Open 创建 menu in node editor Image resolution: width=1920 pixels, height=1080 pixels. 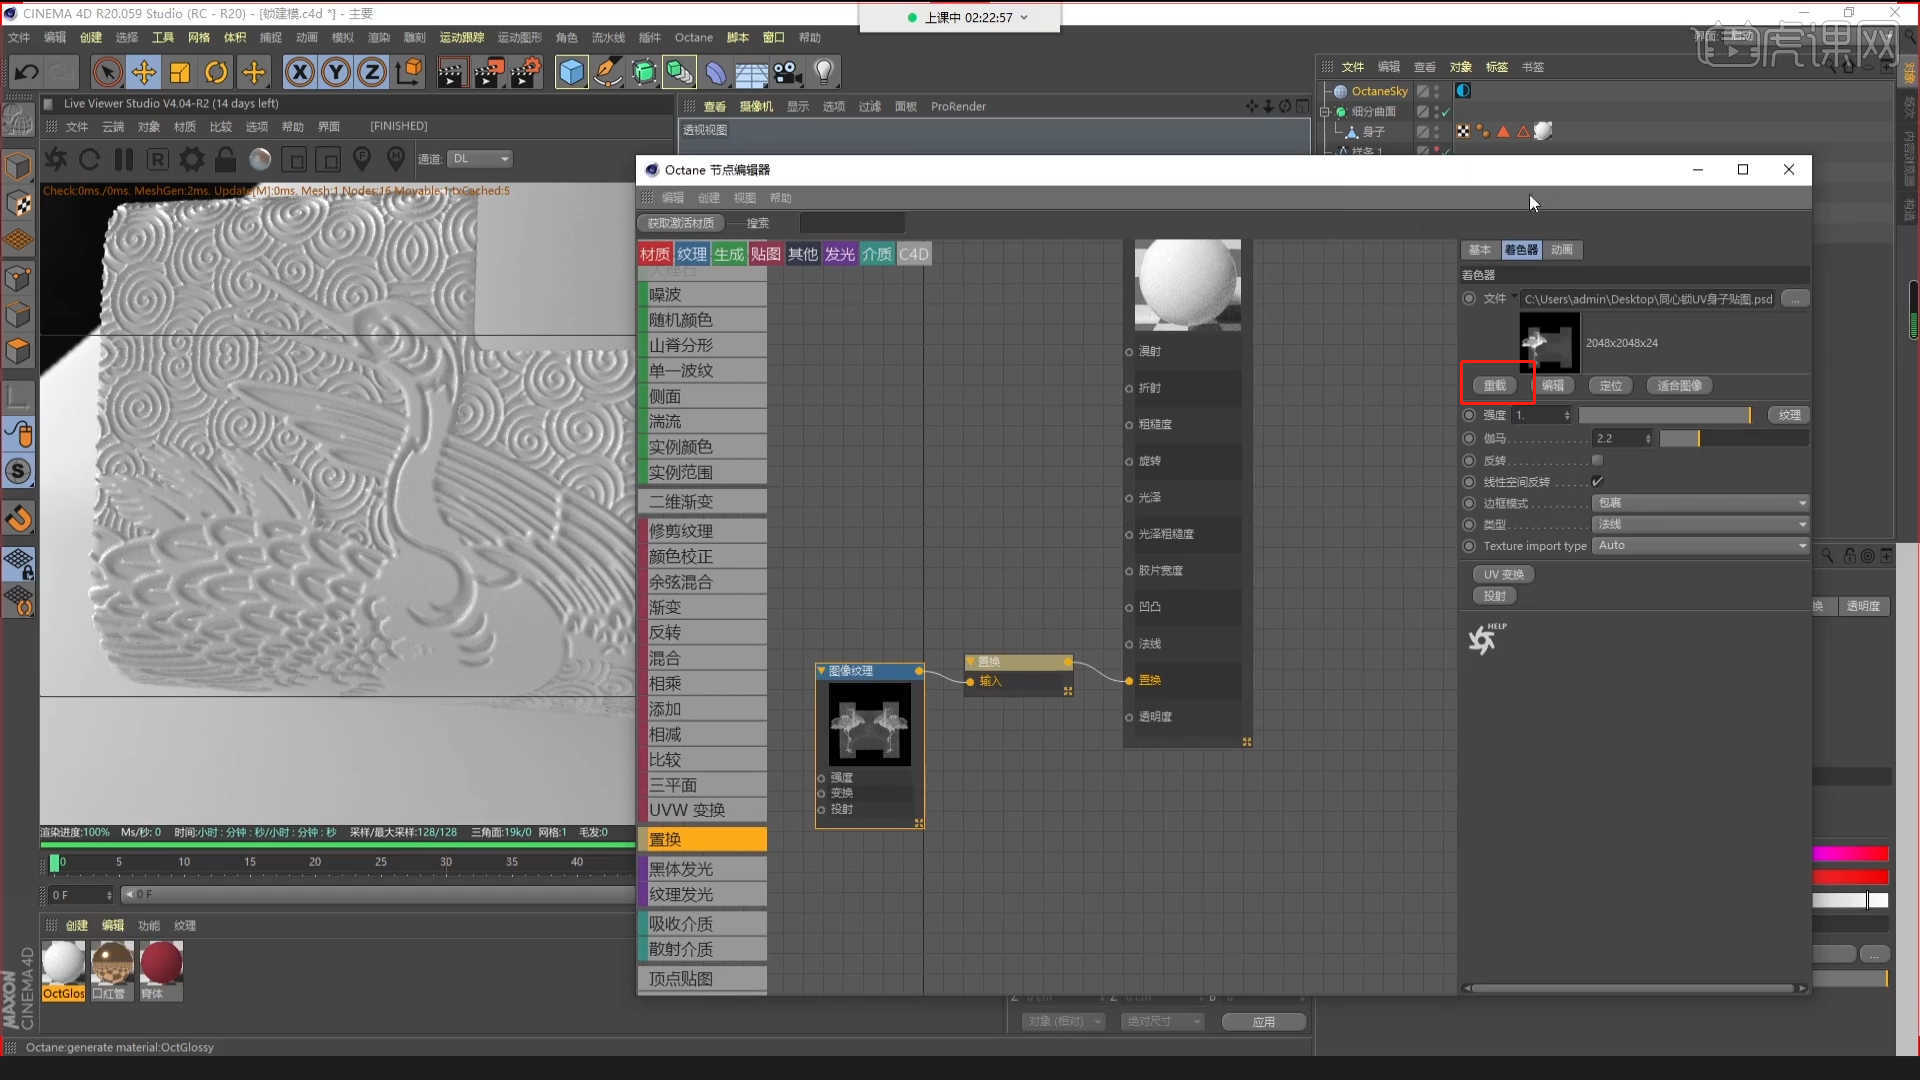[x=708, y=198]
